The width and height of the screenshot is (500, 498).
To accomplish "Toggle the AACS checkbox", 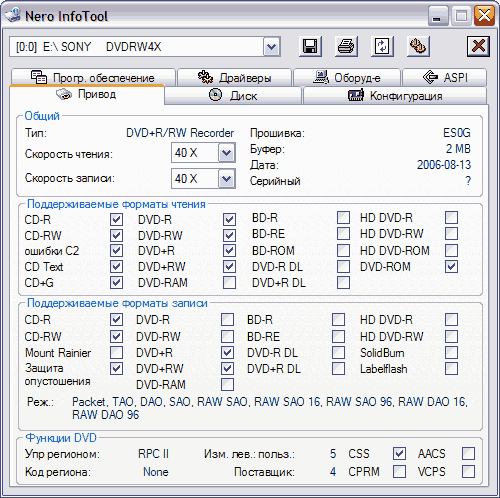I will click(x=468, y=454).
